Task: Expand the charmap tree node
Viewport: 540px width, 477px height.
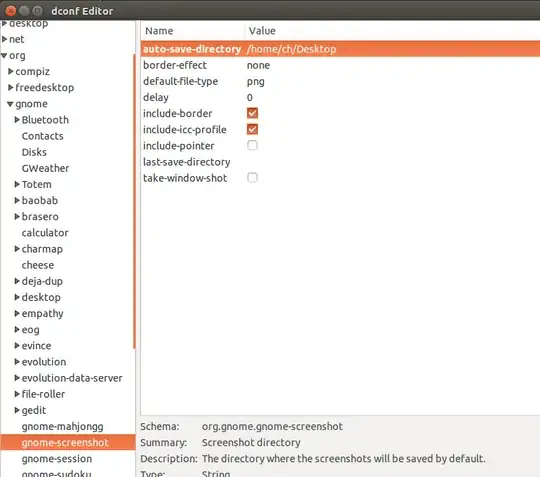Action: [x=17, y=249]
